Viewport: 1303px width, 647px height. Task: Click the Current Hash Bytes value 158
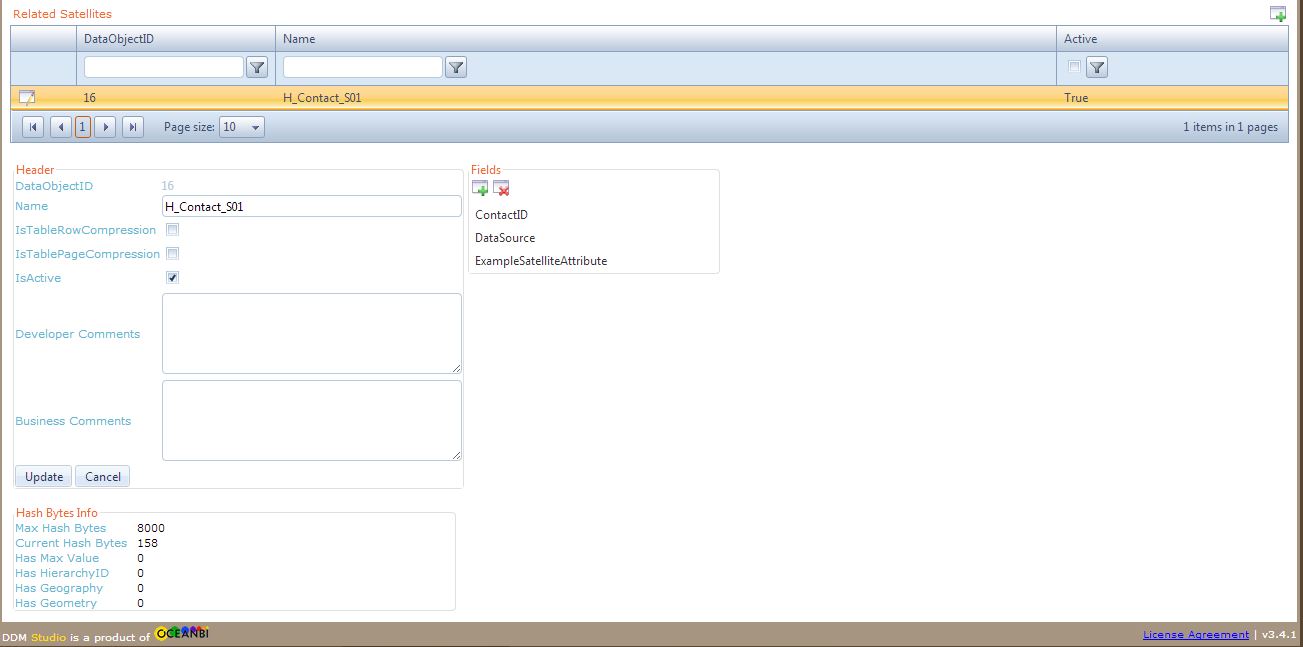[x=147, y=543]
